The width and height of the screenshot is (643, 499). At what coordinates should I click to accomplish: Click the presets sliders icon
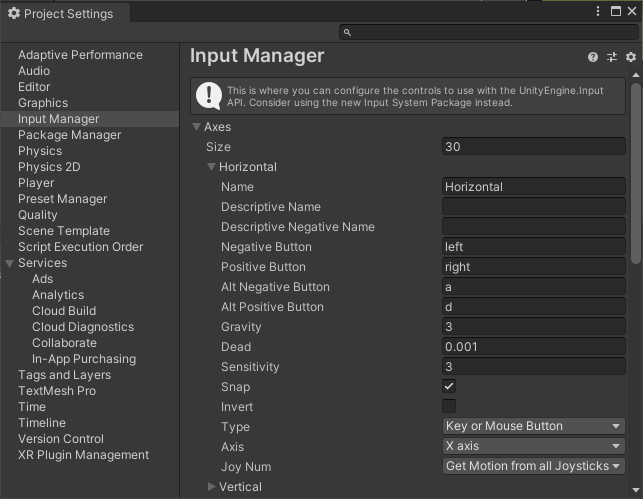click(612, 58)
